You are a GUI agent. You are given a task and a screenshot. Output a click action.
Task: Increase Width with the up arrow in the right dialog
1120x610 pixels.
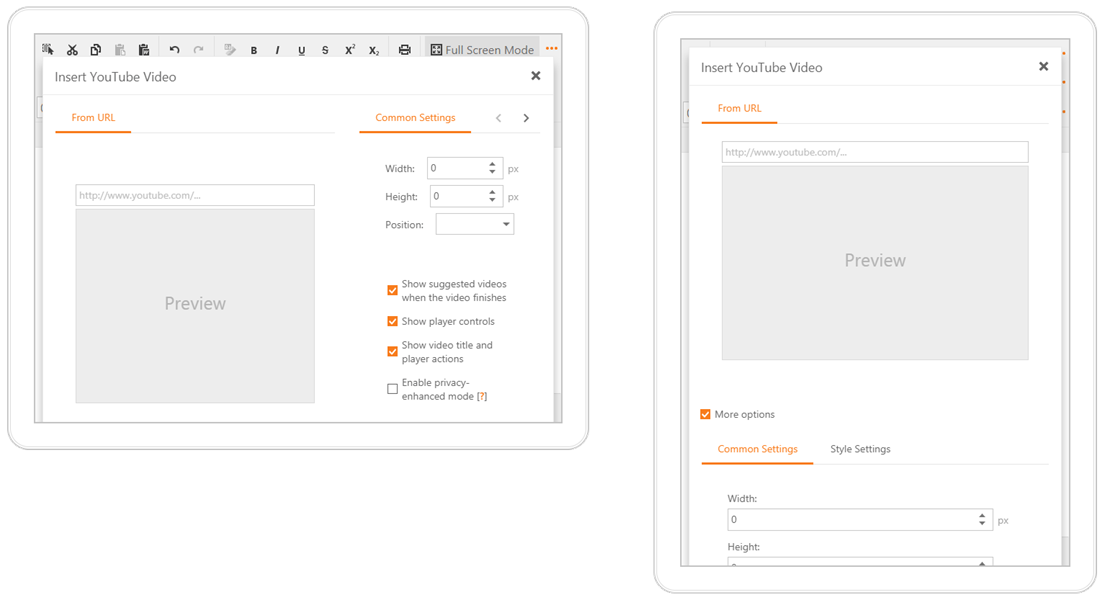[982, 515]
